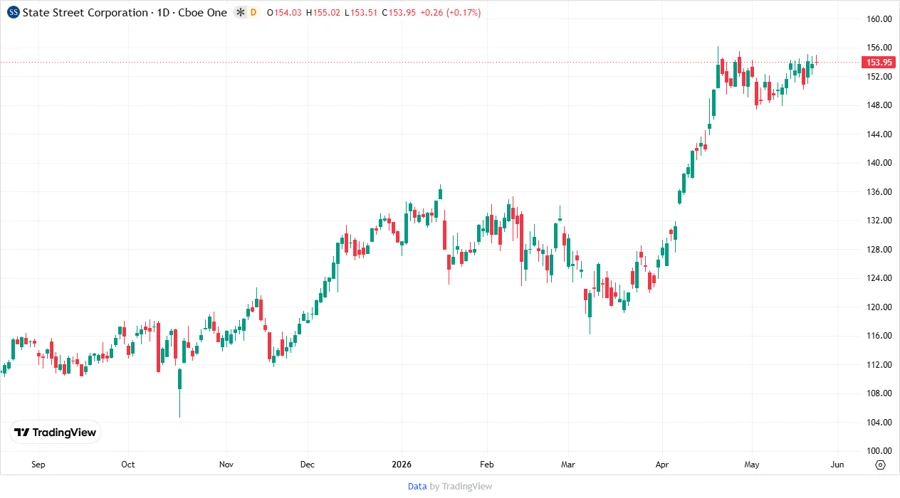The height and width of the screenshot is (498, 900).
Task: Click the asterisk market status icon
Action: pos(240,12)
